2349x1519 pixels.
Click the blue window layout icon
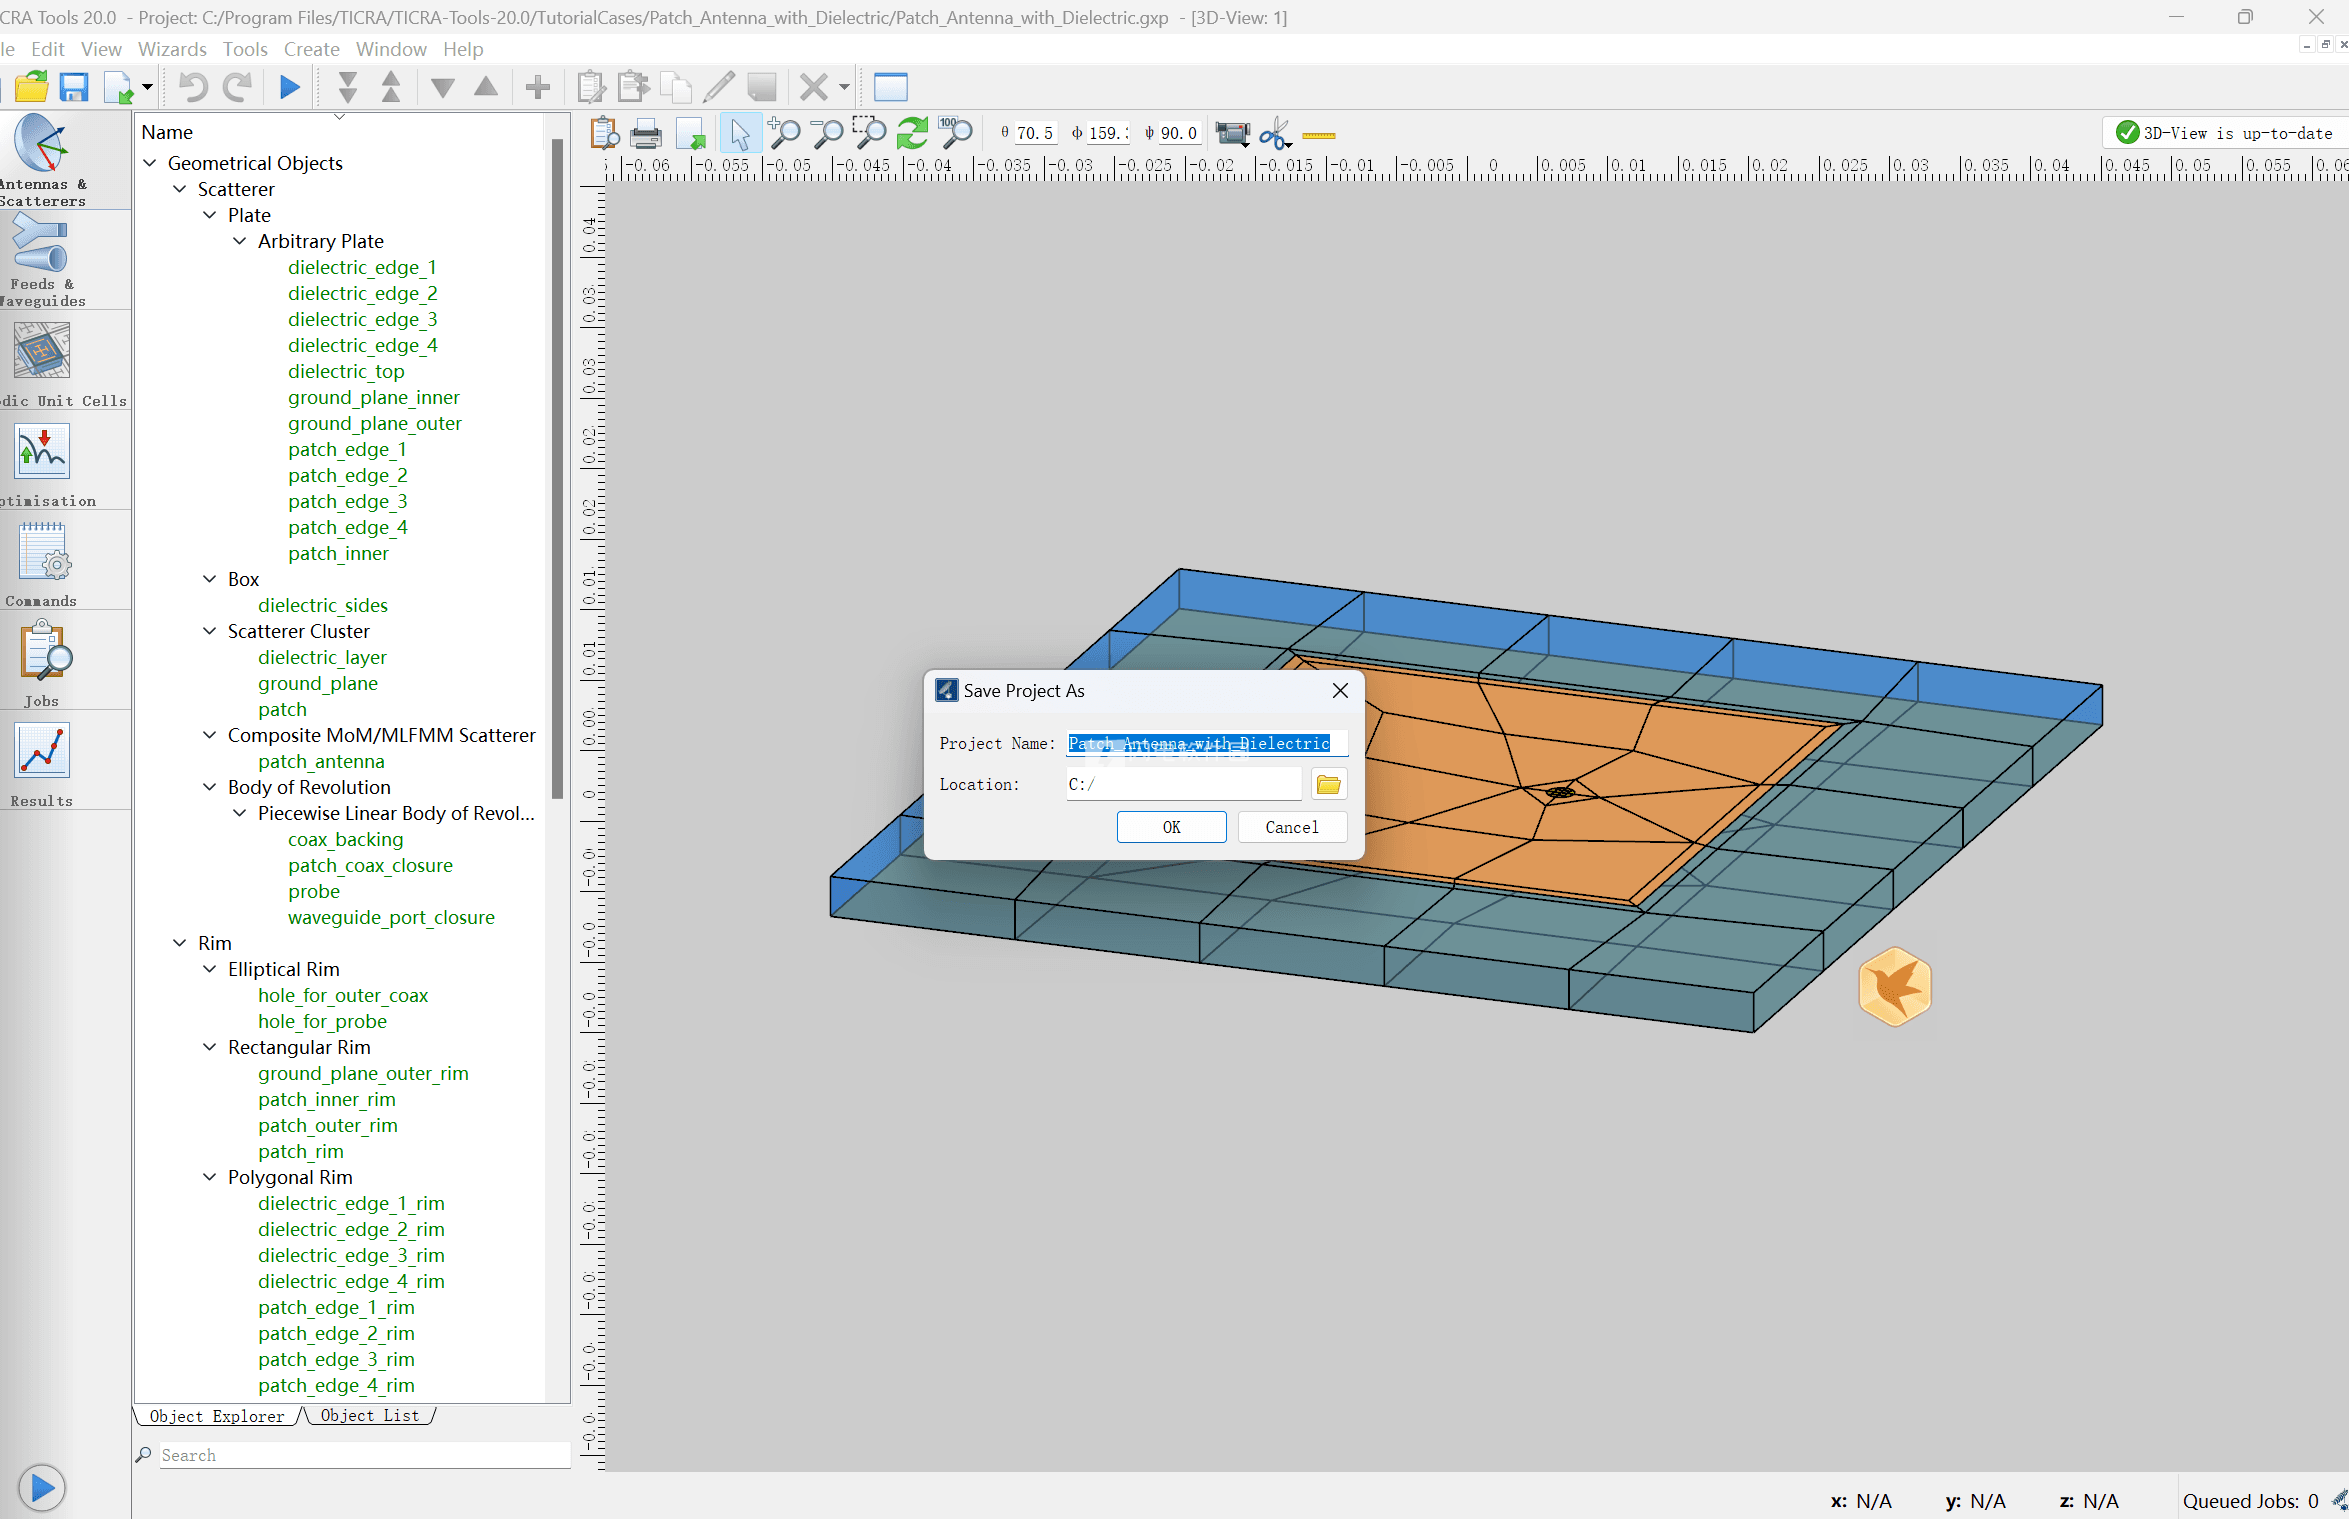pyautogui.click(x=890, y=88)
